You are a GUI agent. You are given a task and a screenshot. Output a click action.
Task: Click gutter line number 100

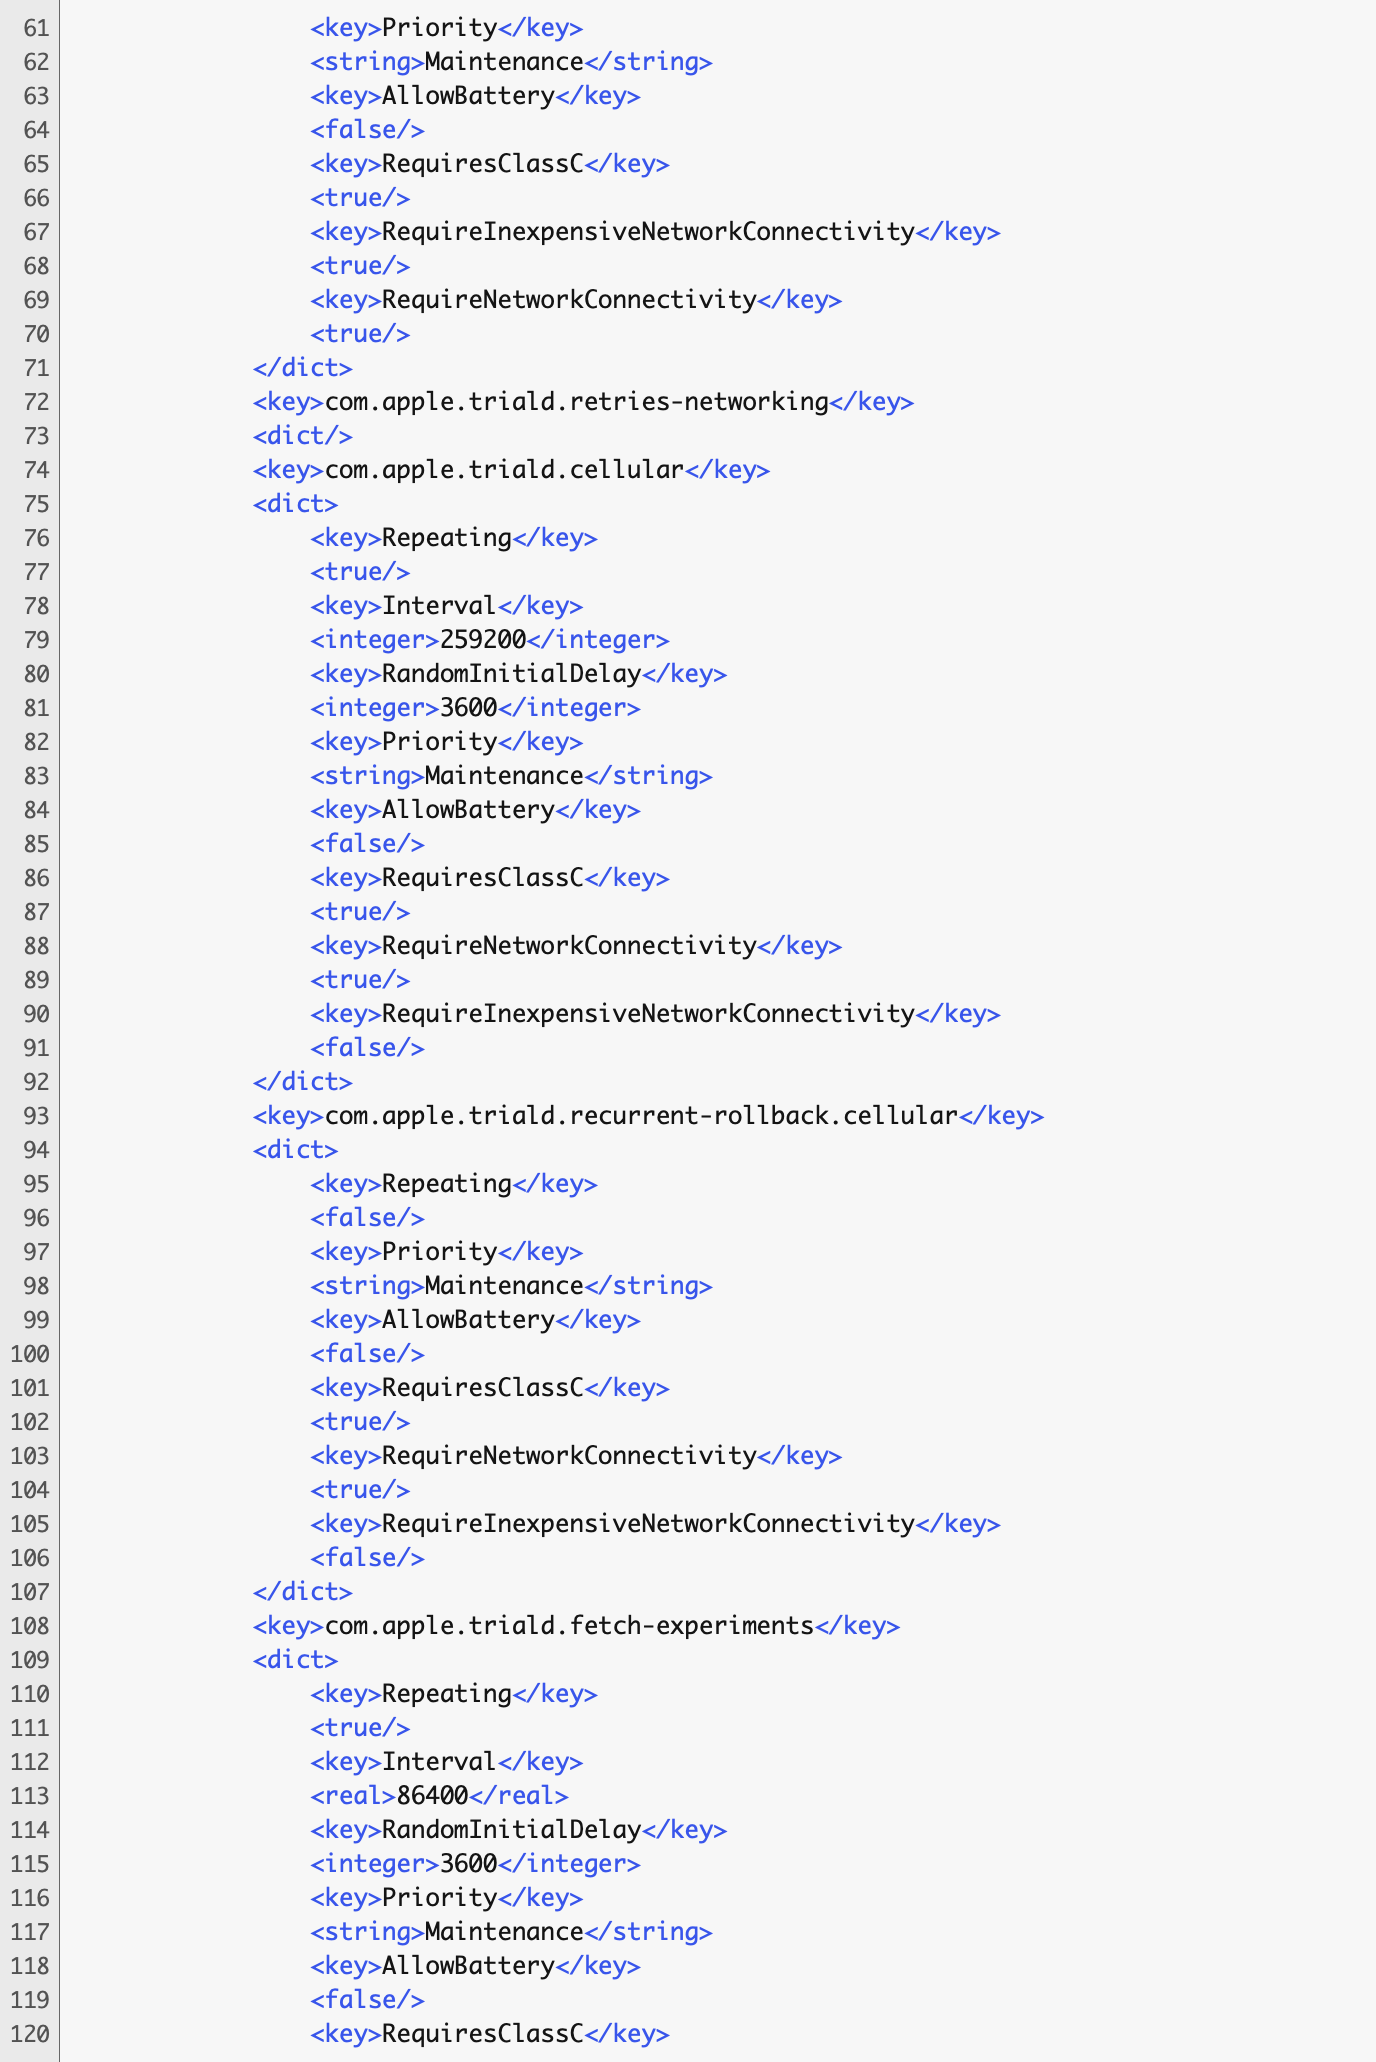click(x=30, y=1354)
